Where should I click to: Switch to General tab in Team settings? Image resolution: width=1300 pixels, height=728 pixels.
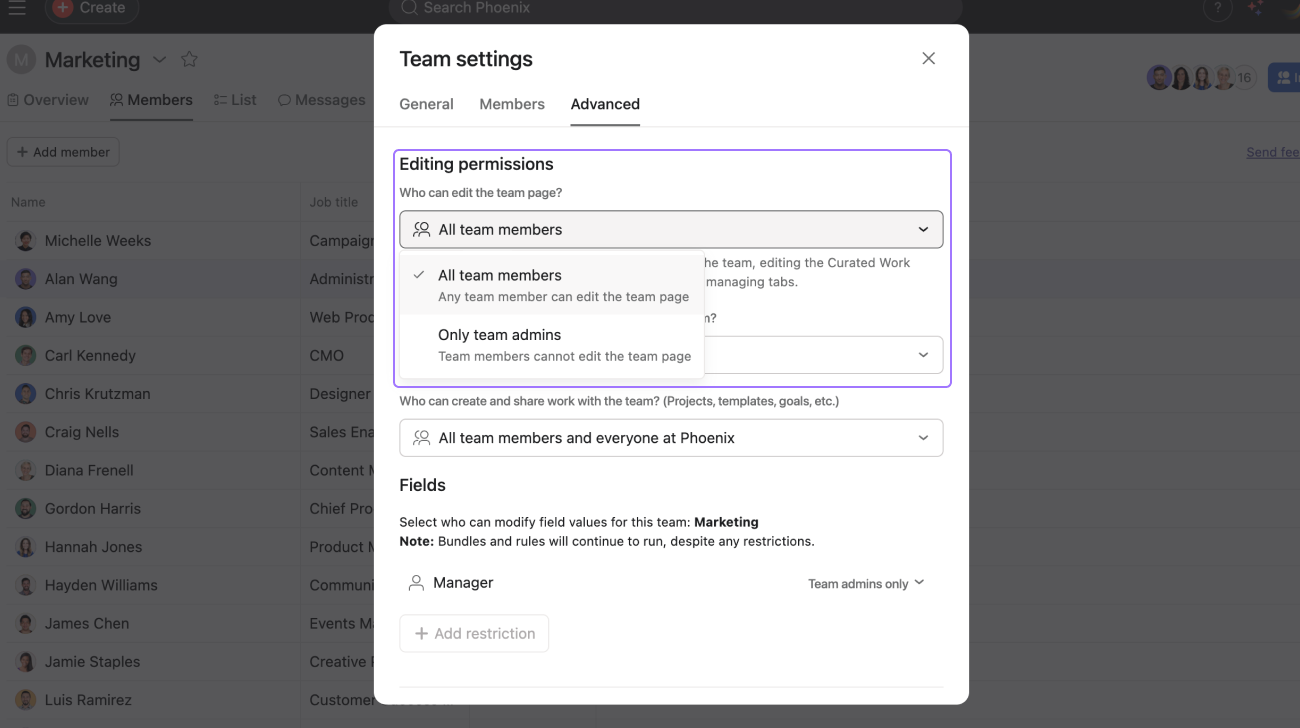coord(426,104)
